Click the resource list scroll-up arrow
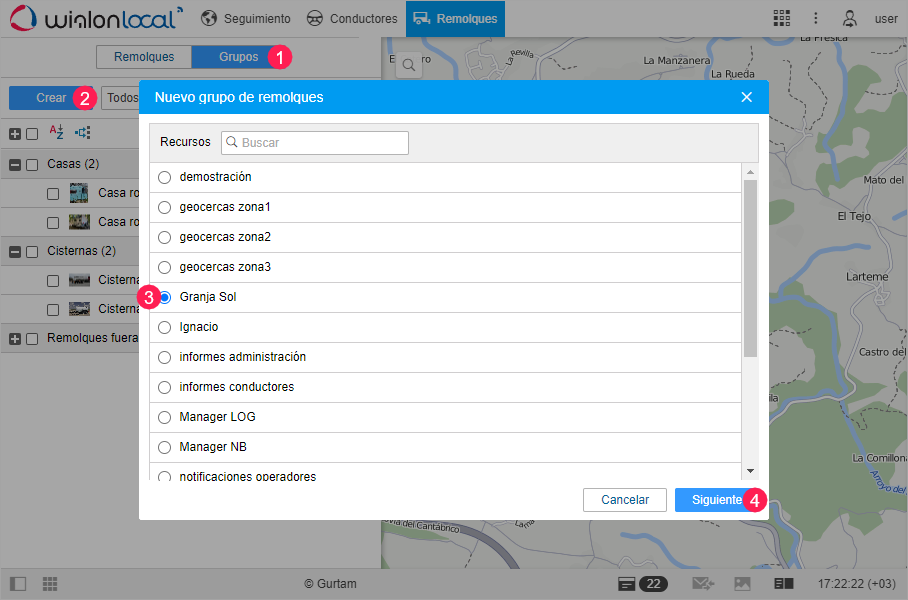 click(750, 172)
